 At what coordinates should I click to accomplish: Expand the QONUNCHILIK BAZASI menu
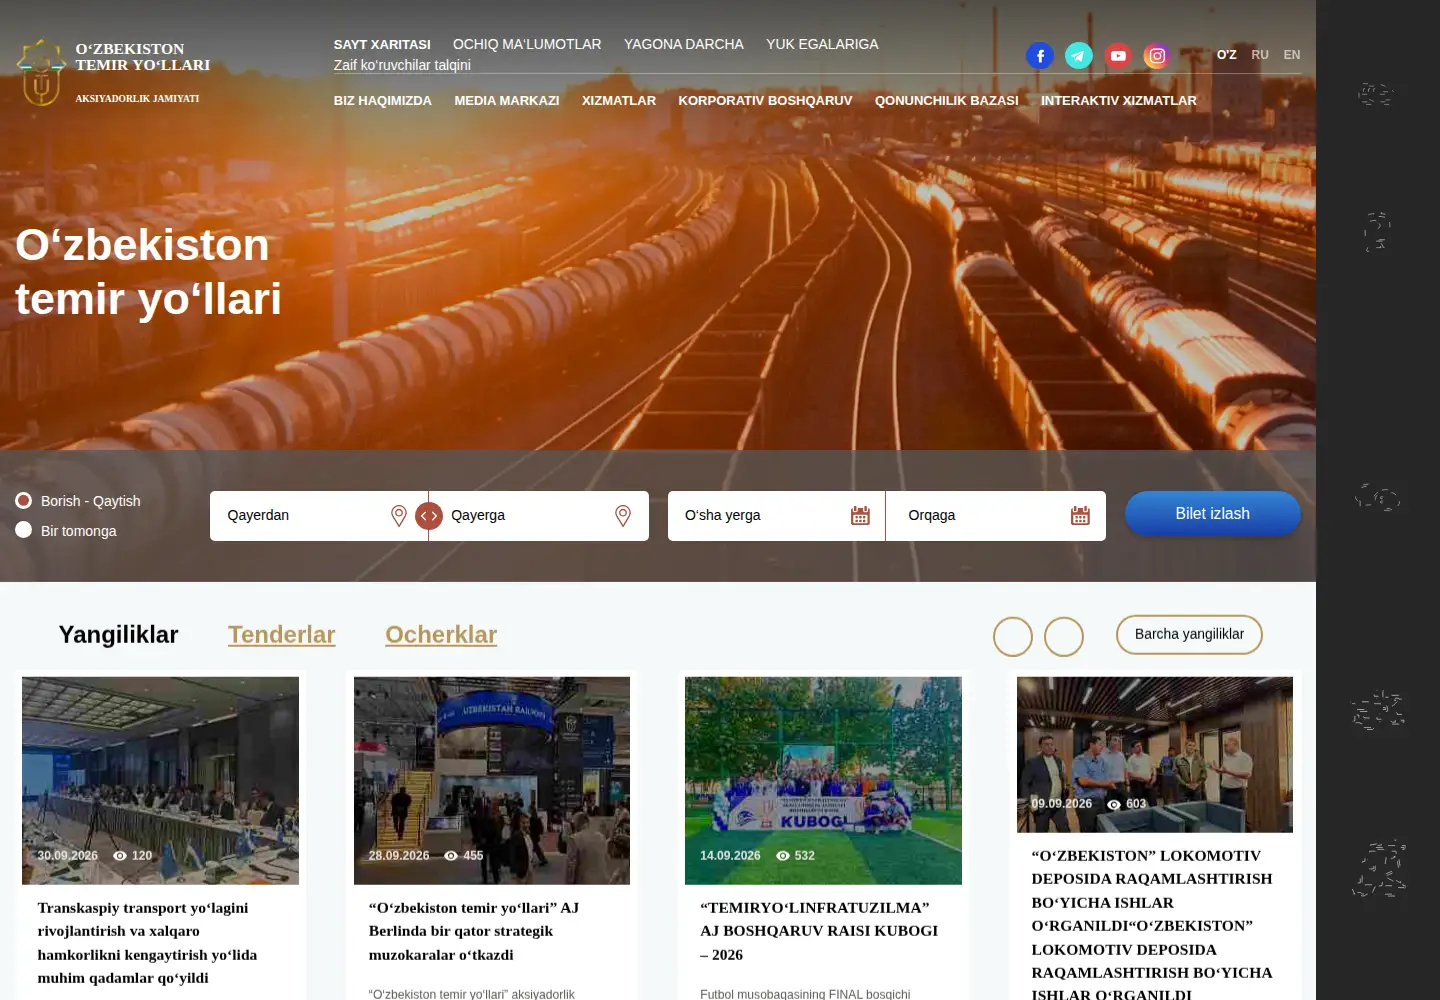[x=947, y=101]
